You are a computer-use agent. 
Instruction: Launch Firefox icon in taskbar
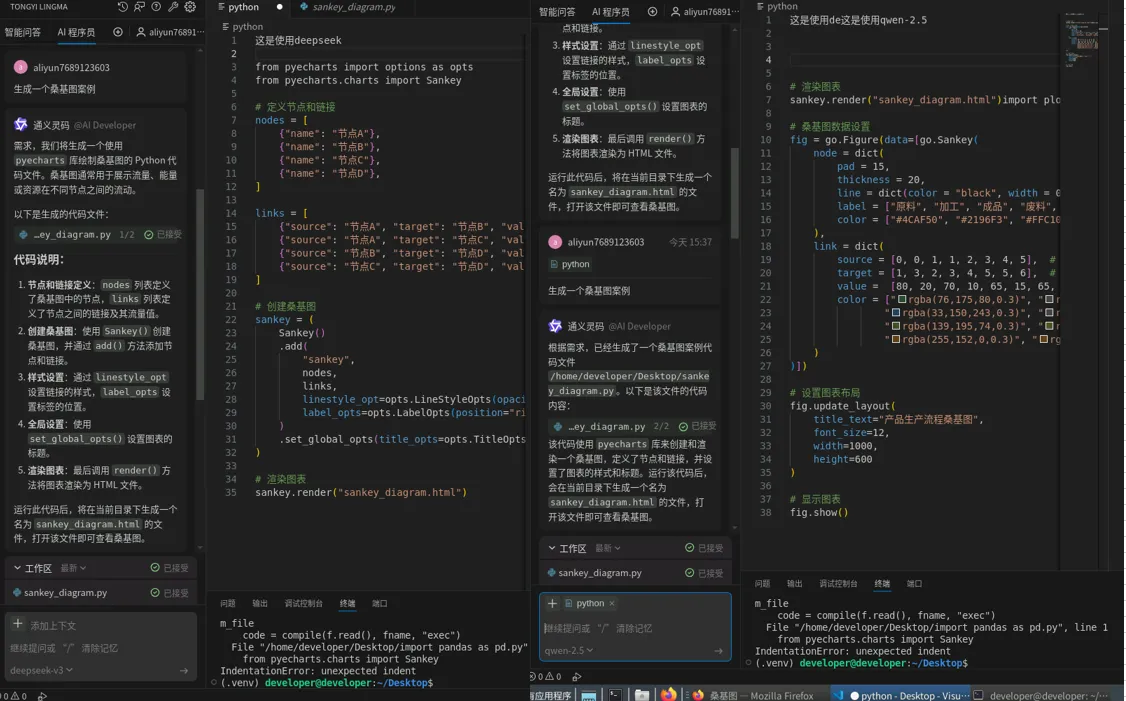click(x=669, y=695)
